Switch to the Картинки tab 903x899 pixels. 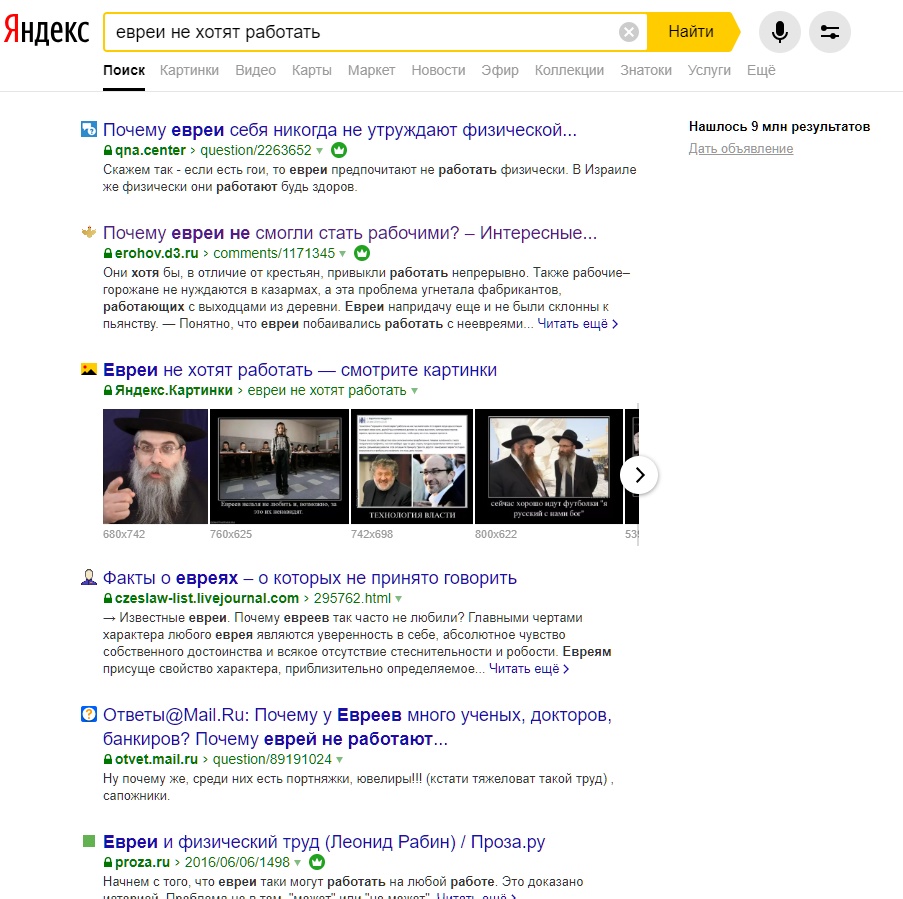[189, 70]
